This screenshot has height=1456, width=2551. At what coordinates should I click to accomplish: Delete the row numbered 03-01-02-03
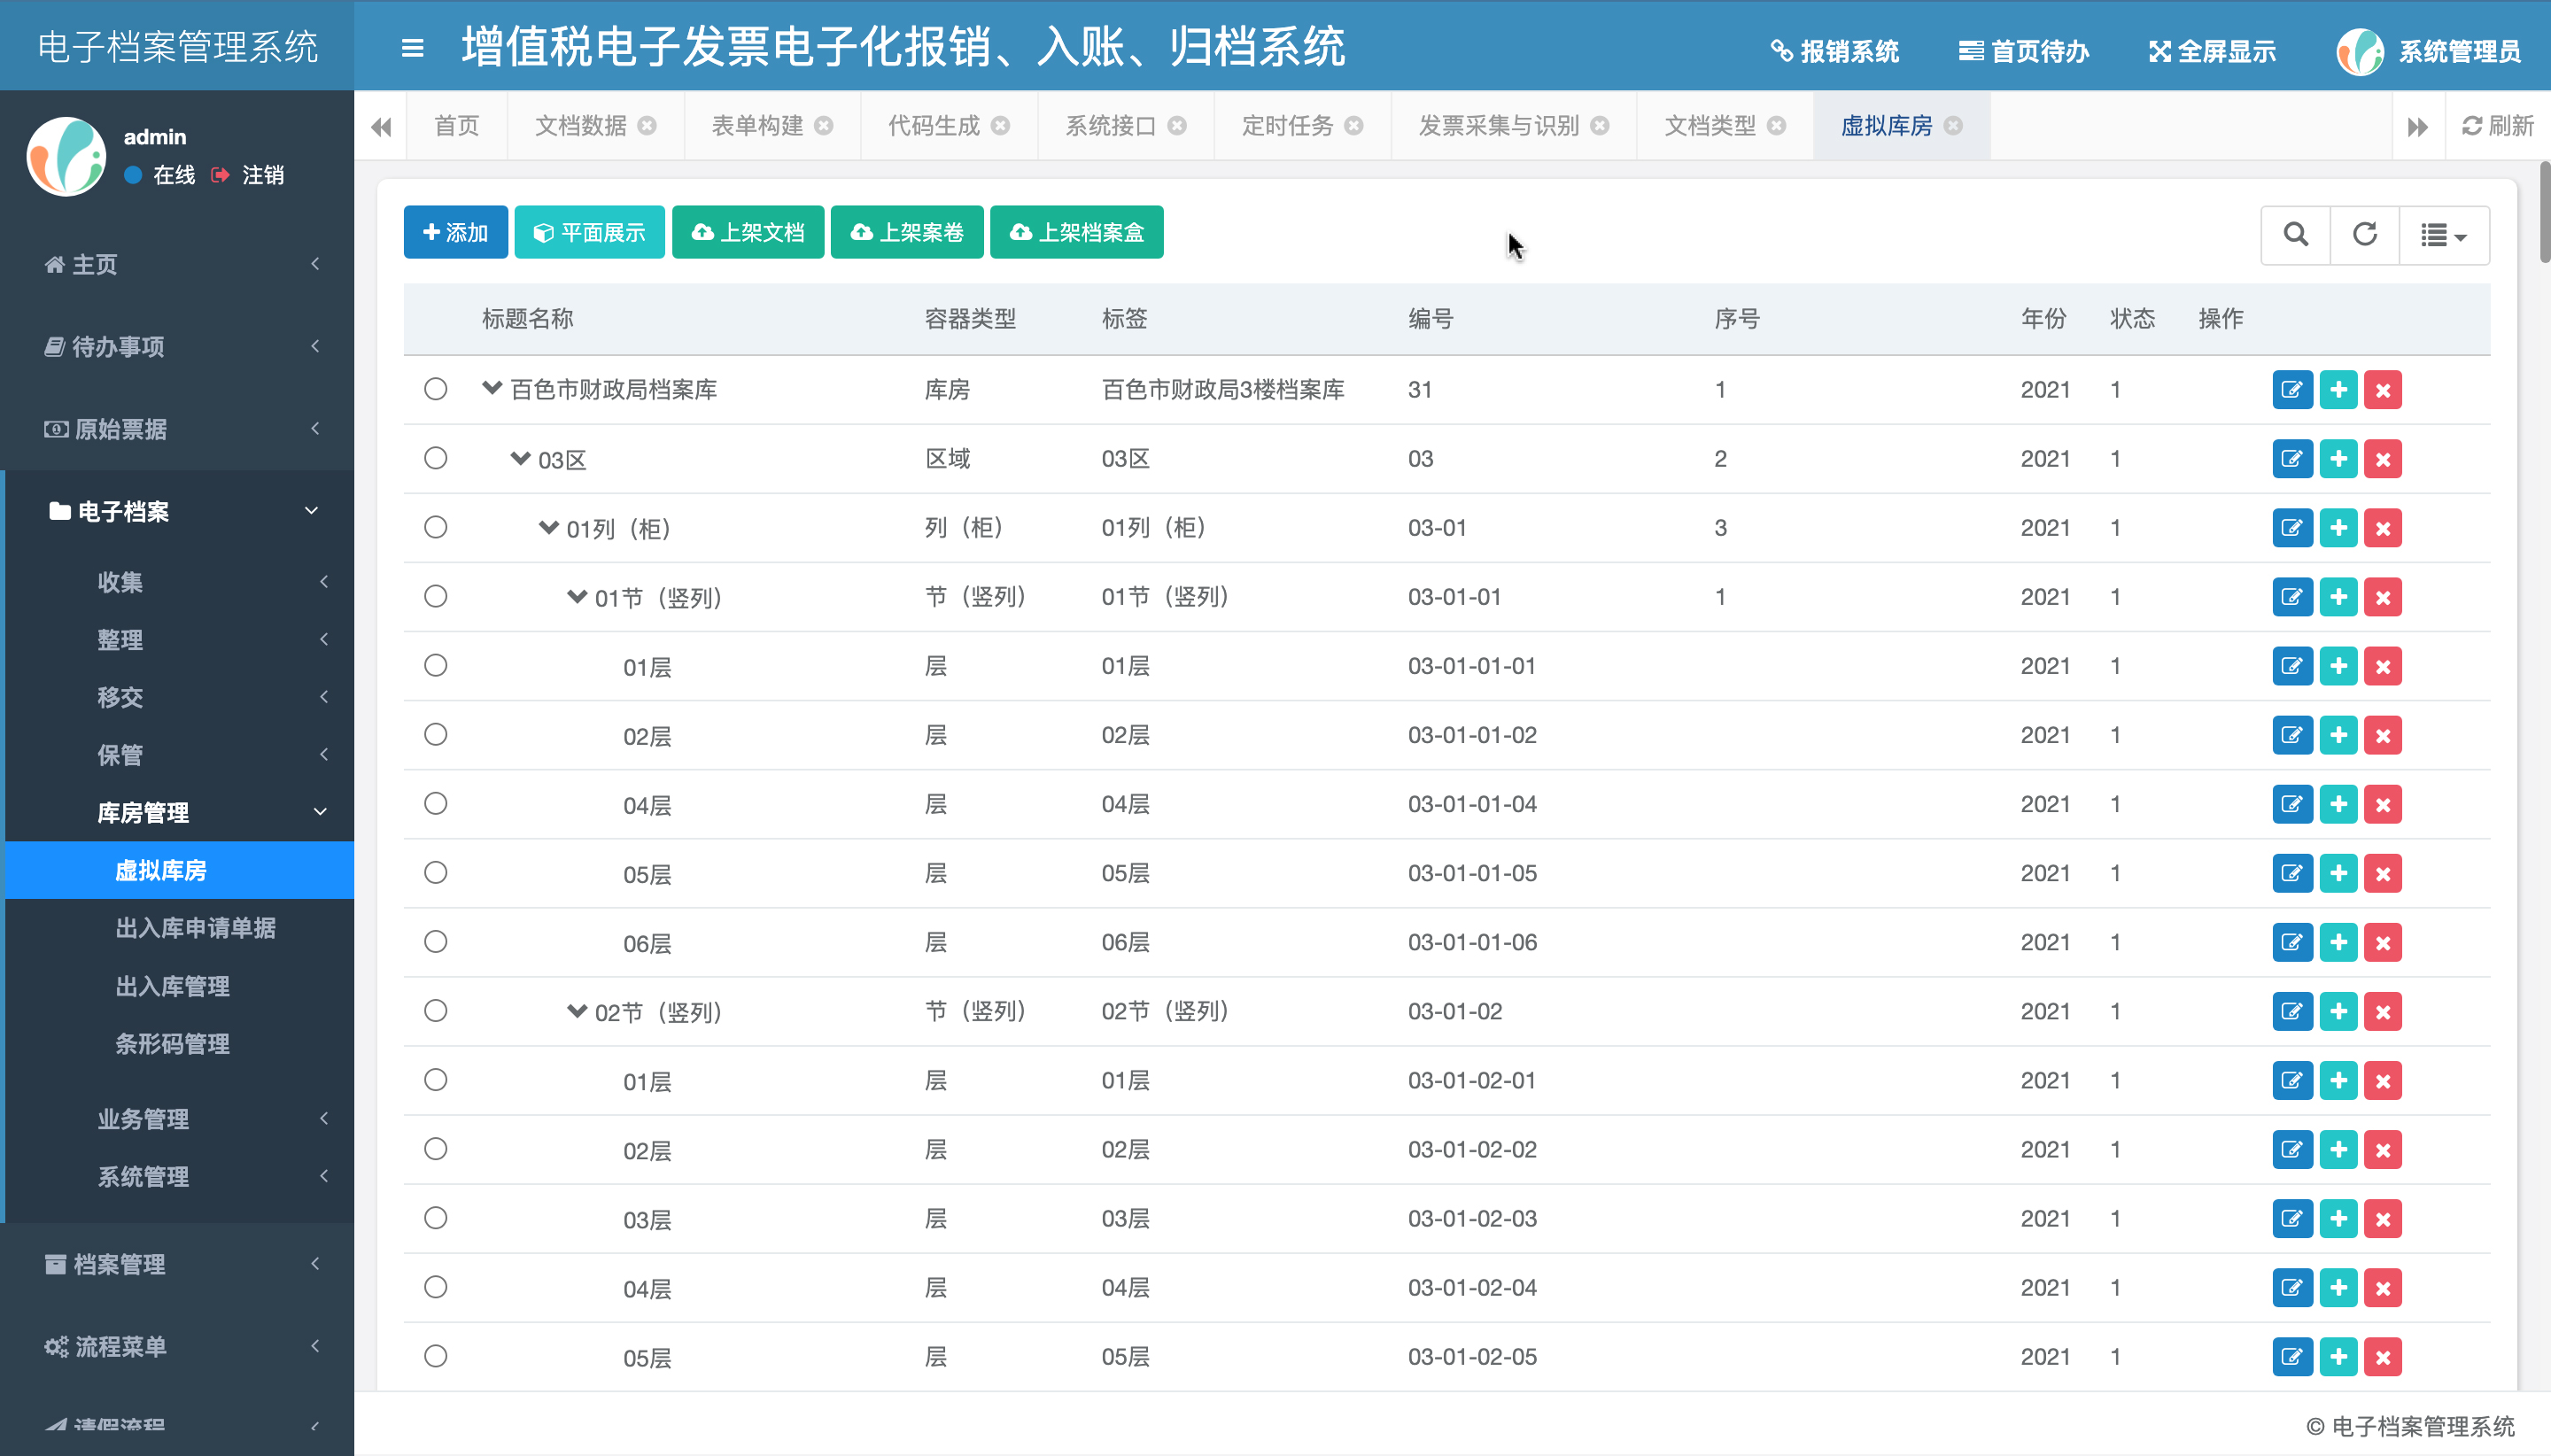point(2383,1218)
